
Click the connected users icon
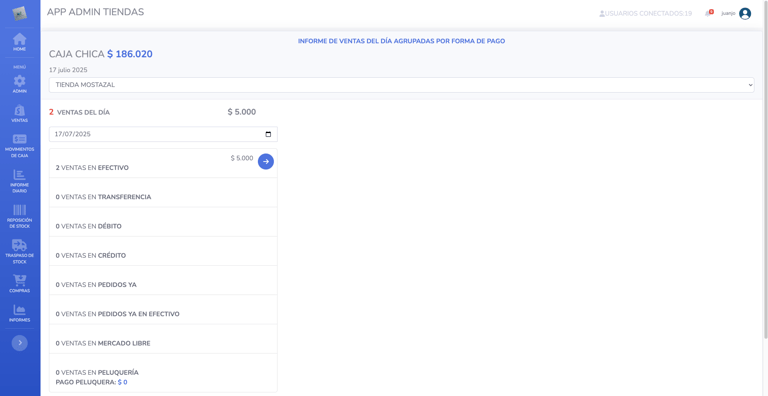coord(602,14)
